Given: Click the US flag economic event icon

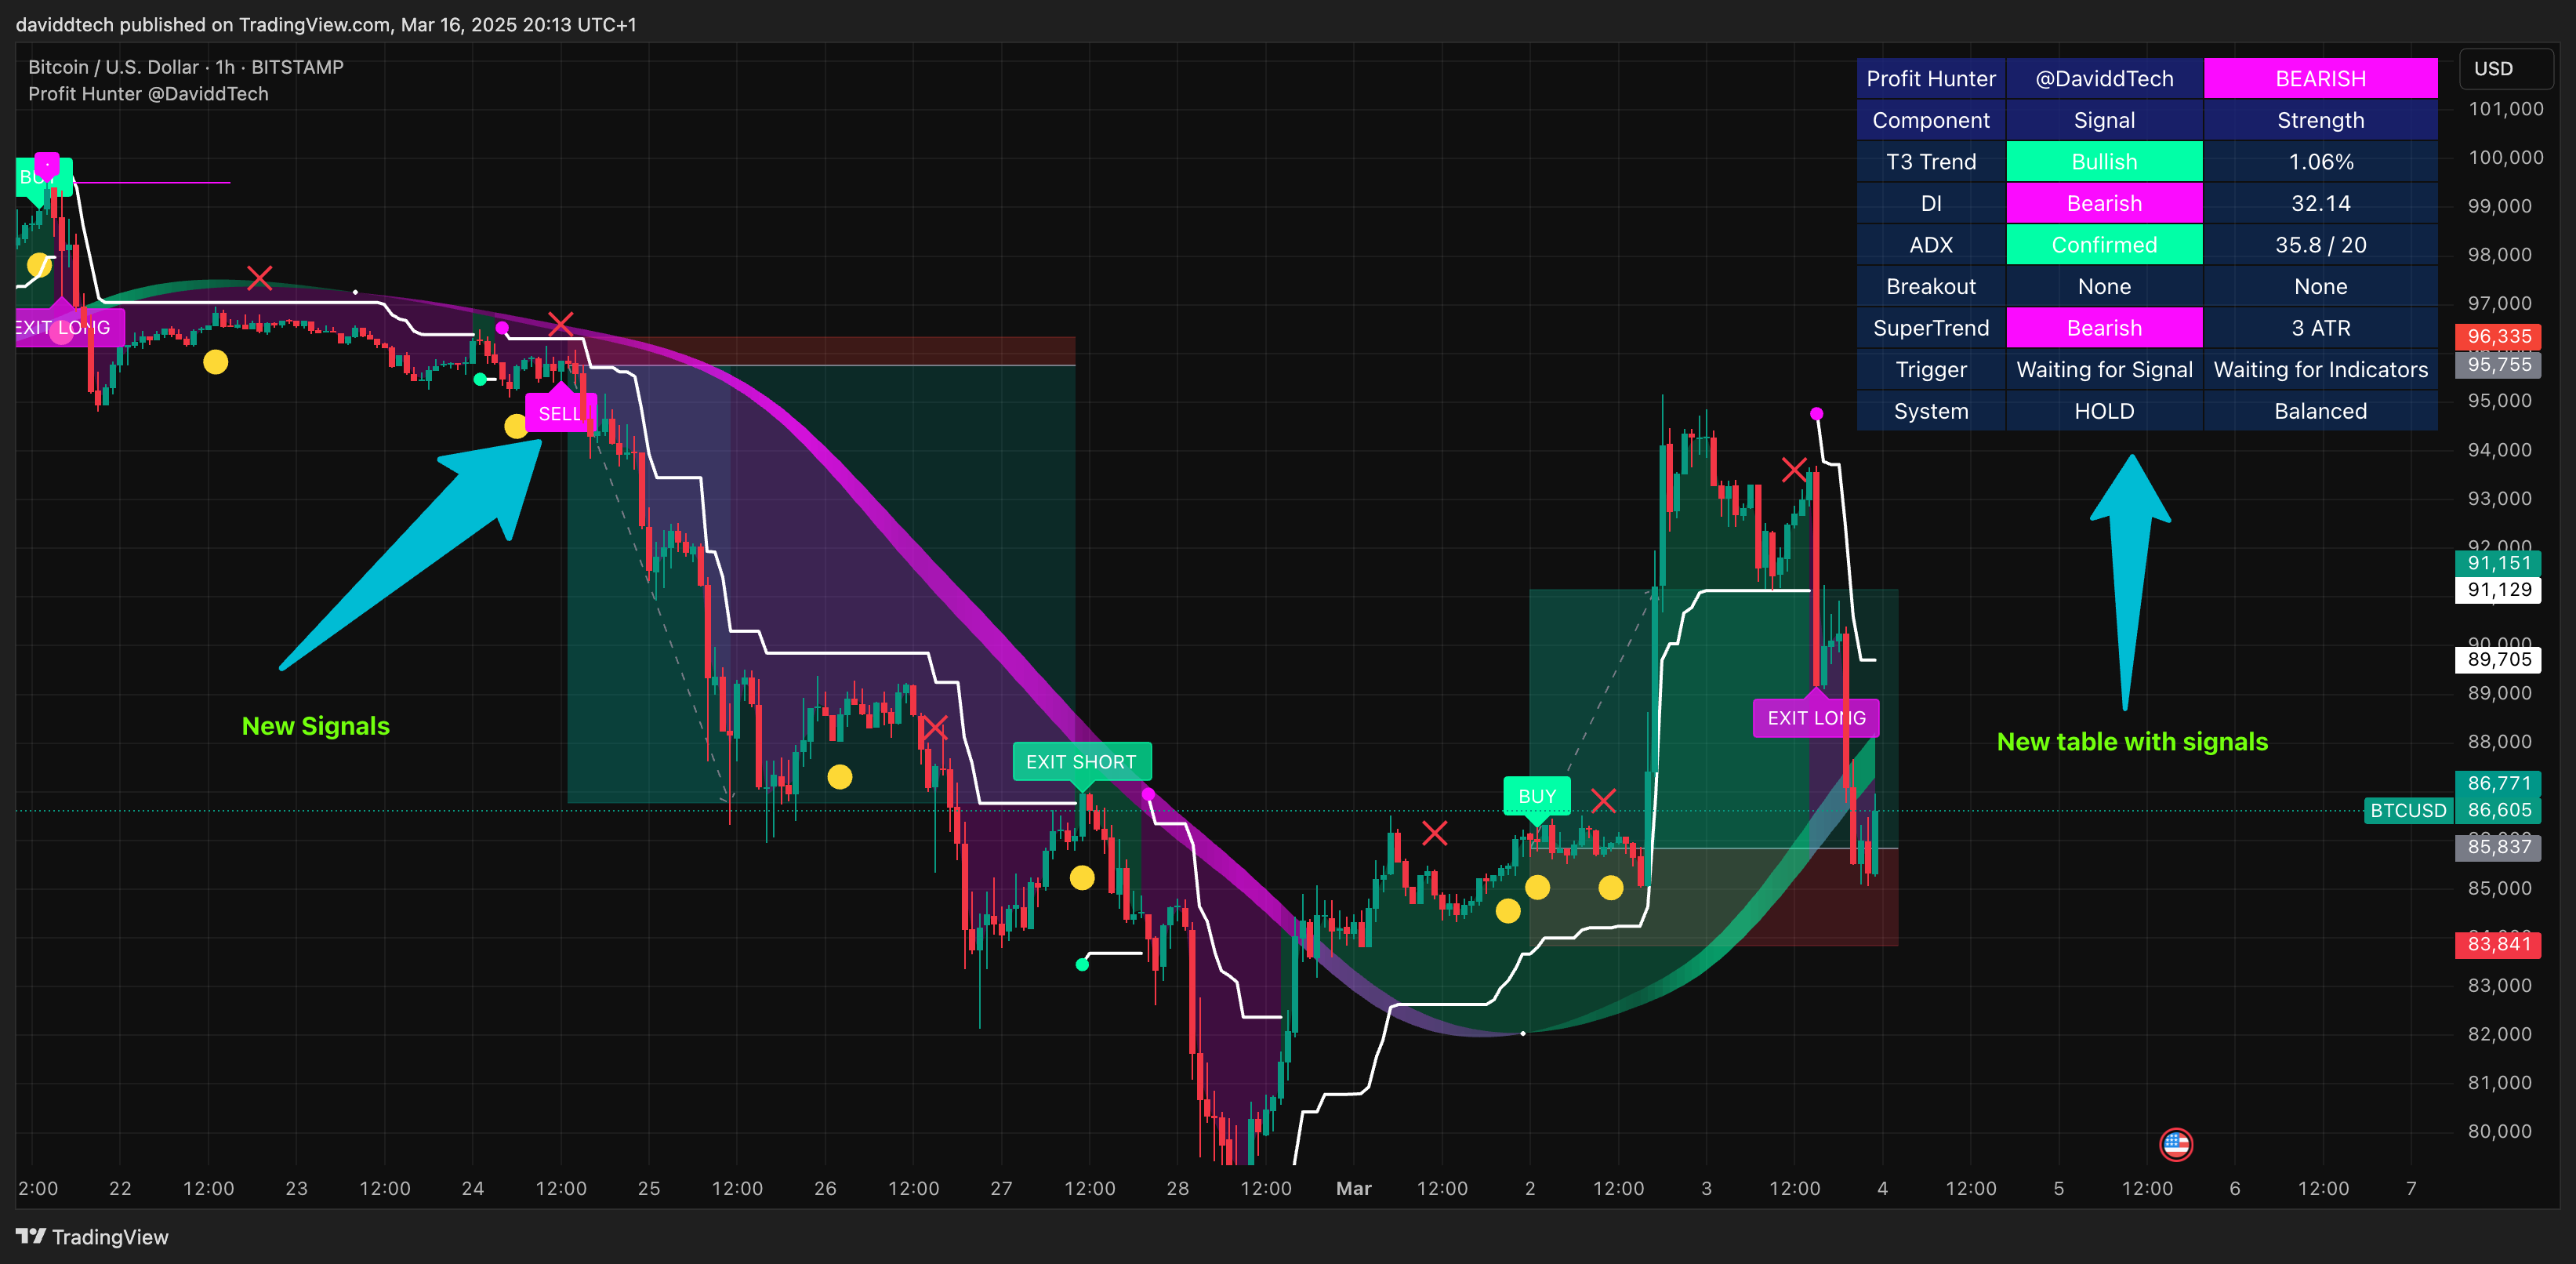Looking at the screenshot, I should tap(2176, 1144).
